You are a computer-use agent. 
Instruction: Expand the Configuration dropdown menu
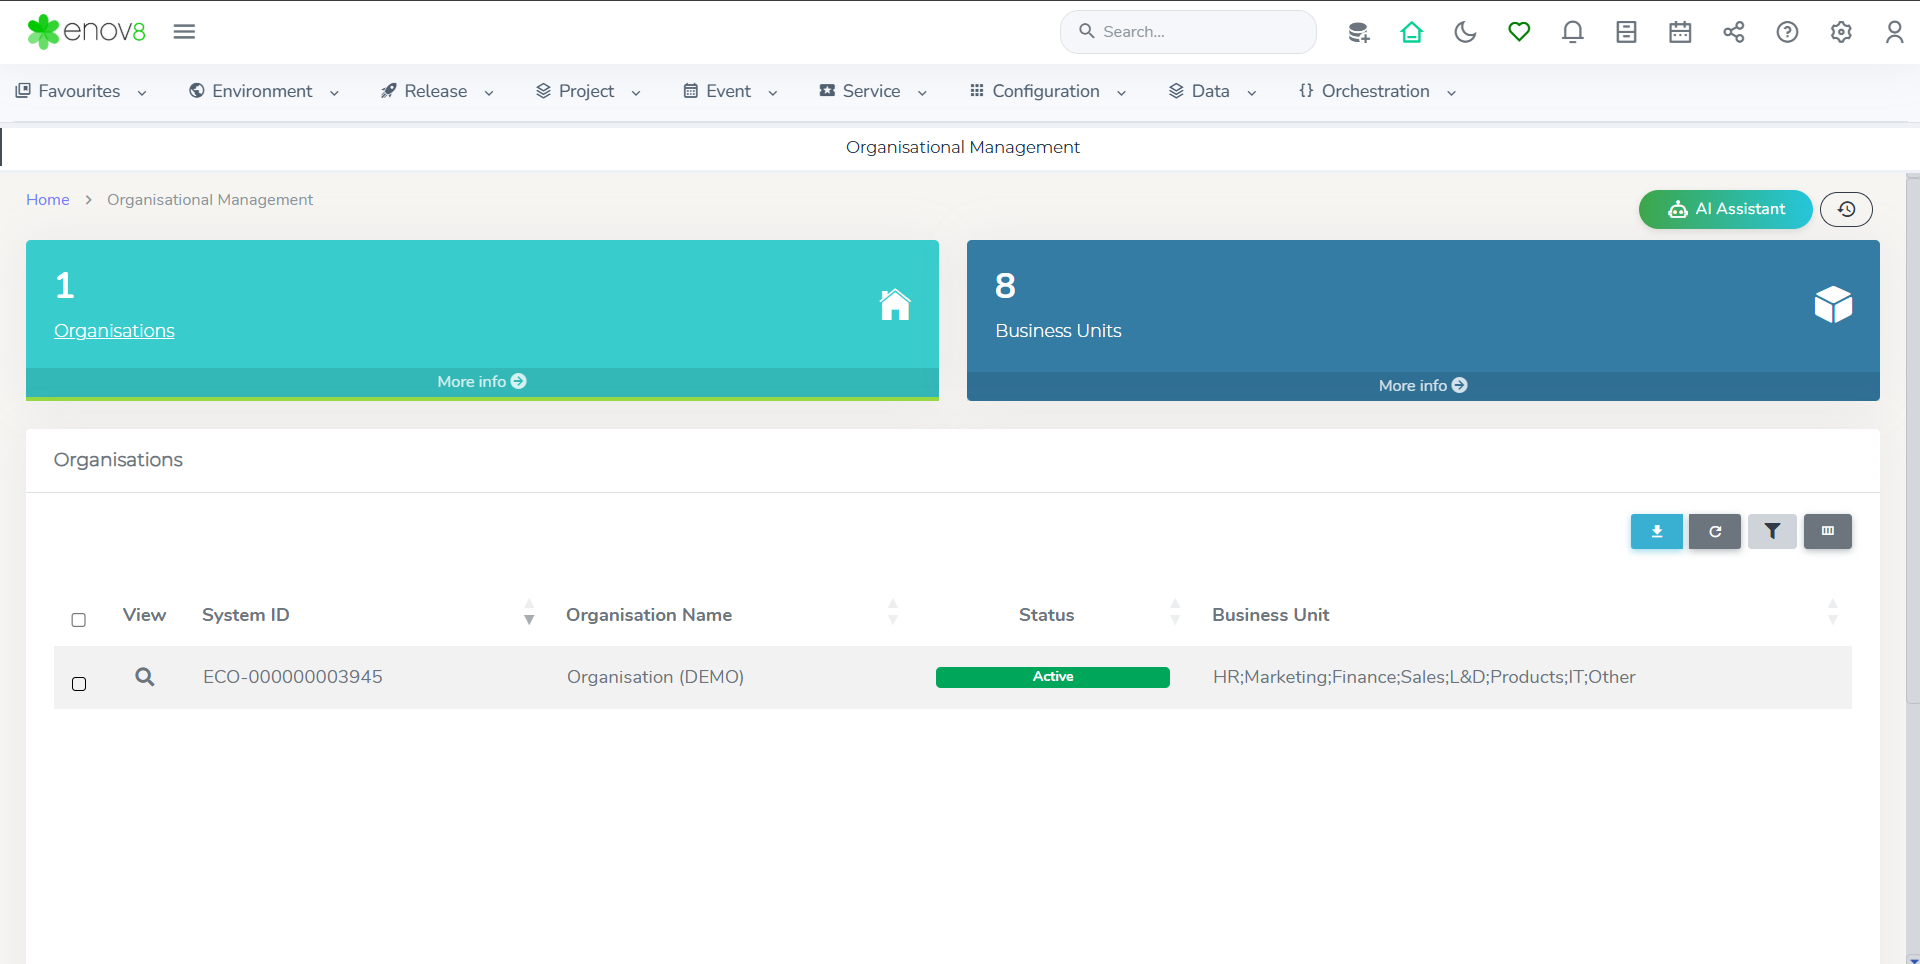[x=1047, y=91]
